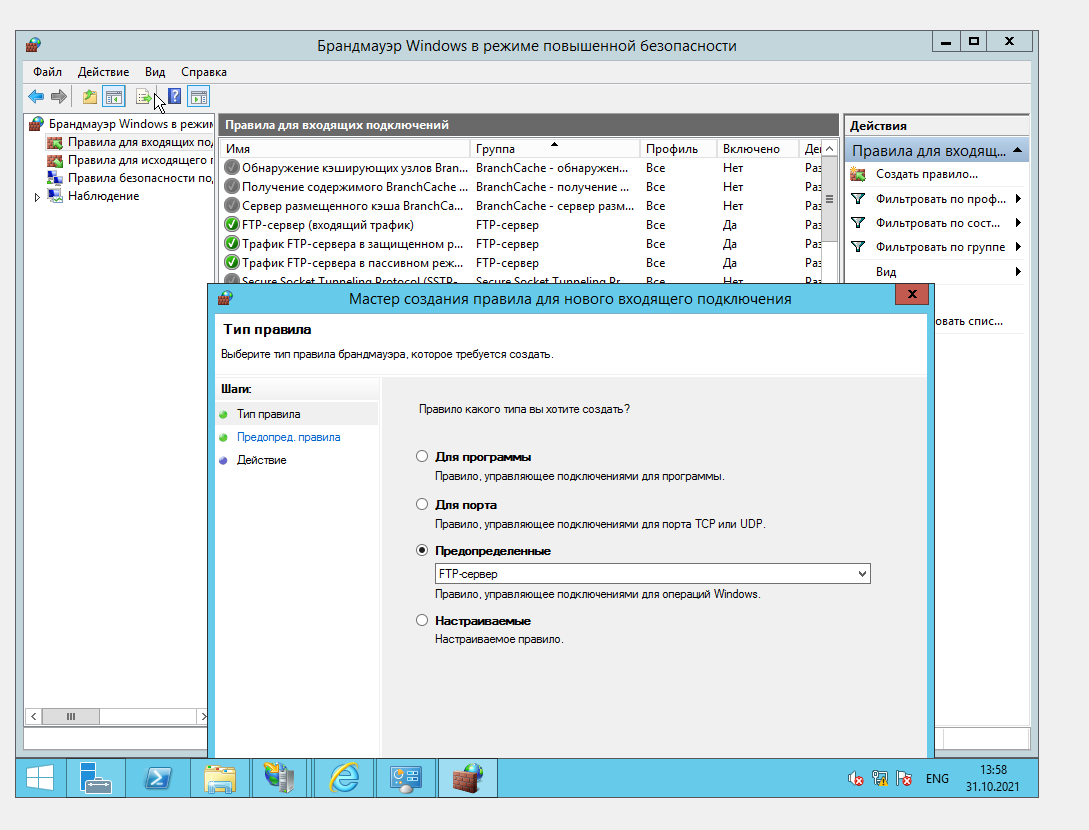Click the Action Center flag tray icon
Image resolution: width=1089 pixels, height=830 pixels.
click(904, 779)
